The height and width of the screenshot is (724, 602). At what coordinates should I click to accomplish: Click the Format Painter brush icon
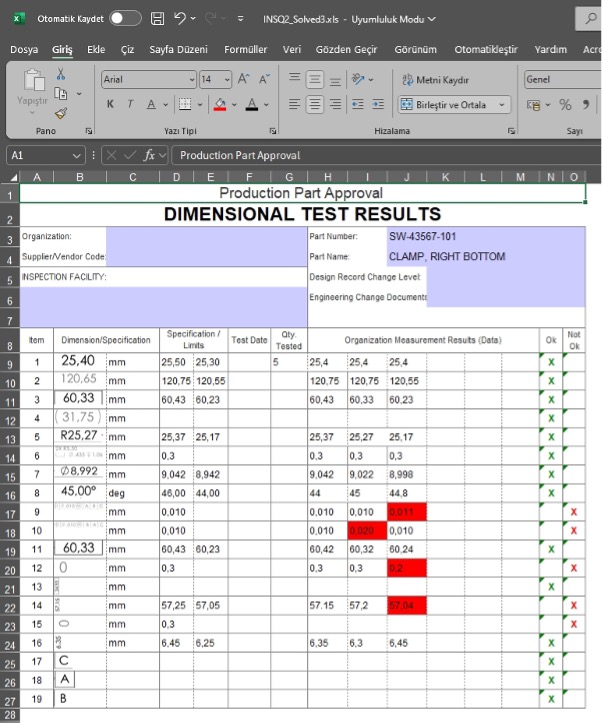60,113
